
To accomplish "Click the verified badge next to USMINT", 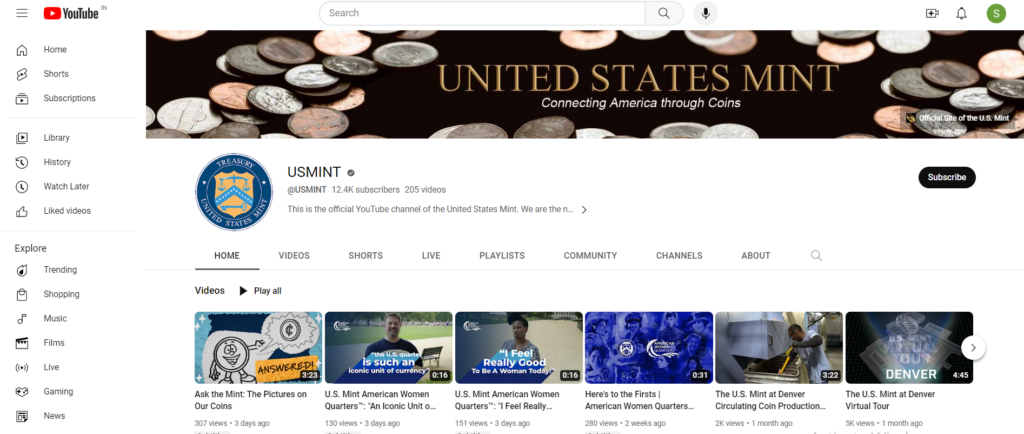I will 351,173.
